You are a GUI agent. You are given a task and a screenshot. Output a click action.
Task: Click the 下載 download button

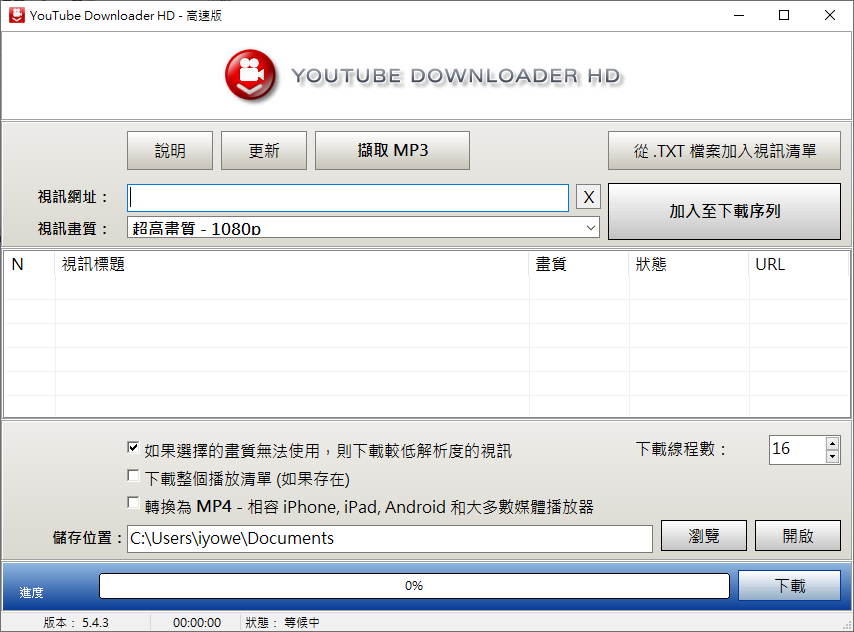(790, 586)
